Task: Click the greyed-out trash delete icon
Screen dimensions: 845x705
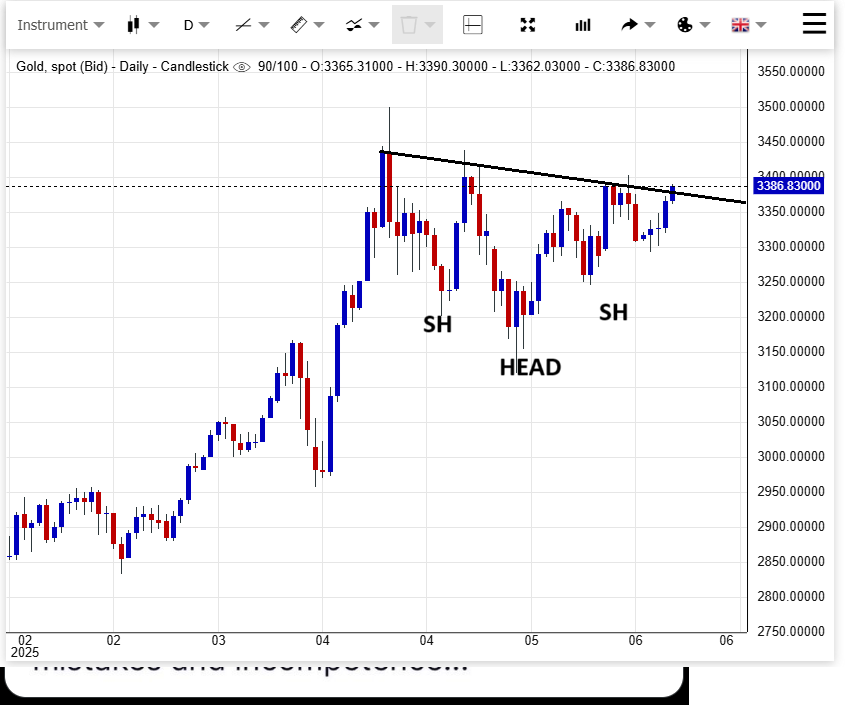Action: pos(409,25)
